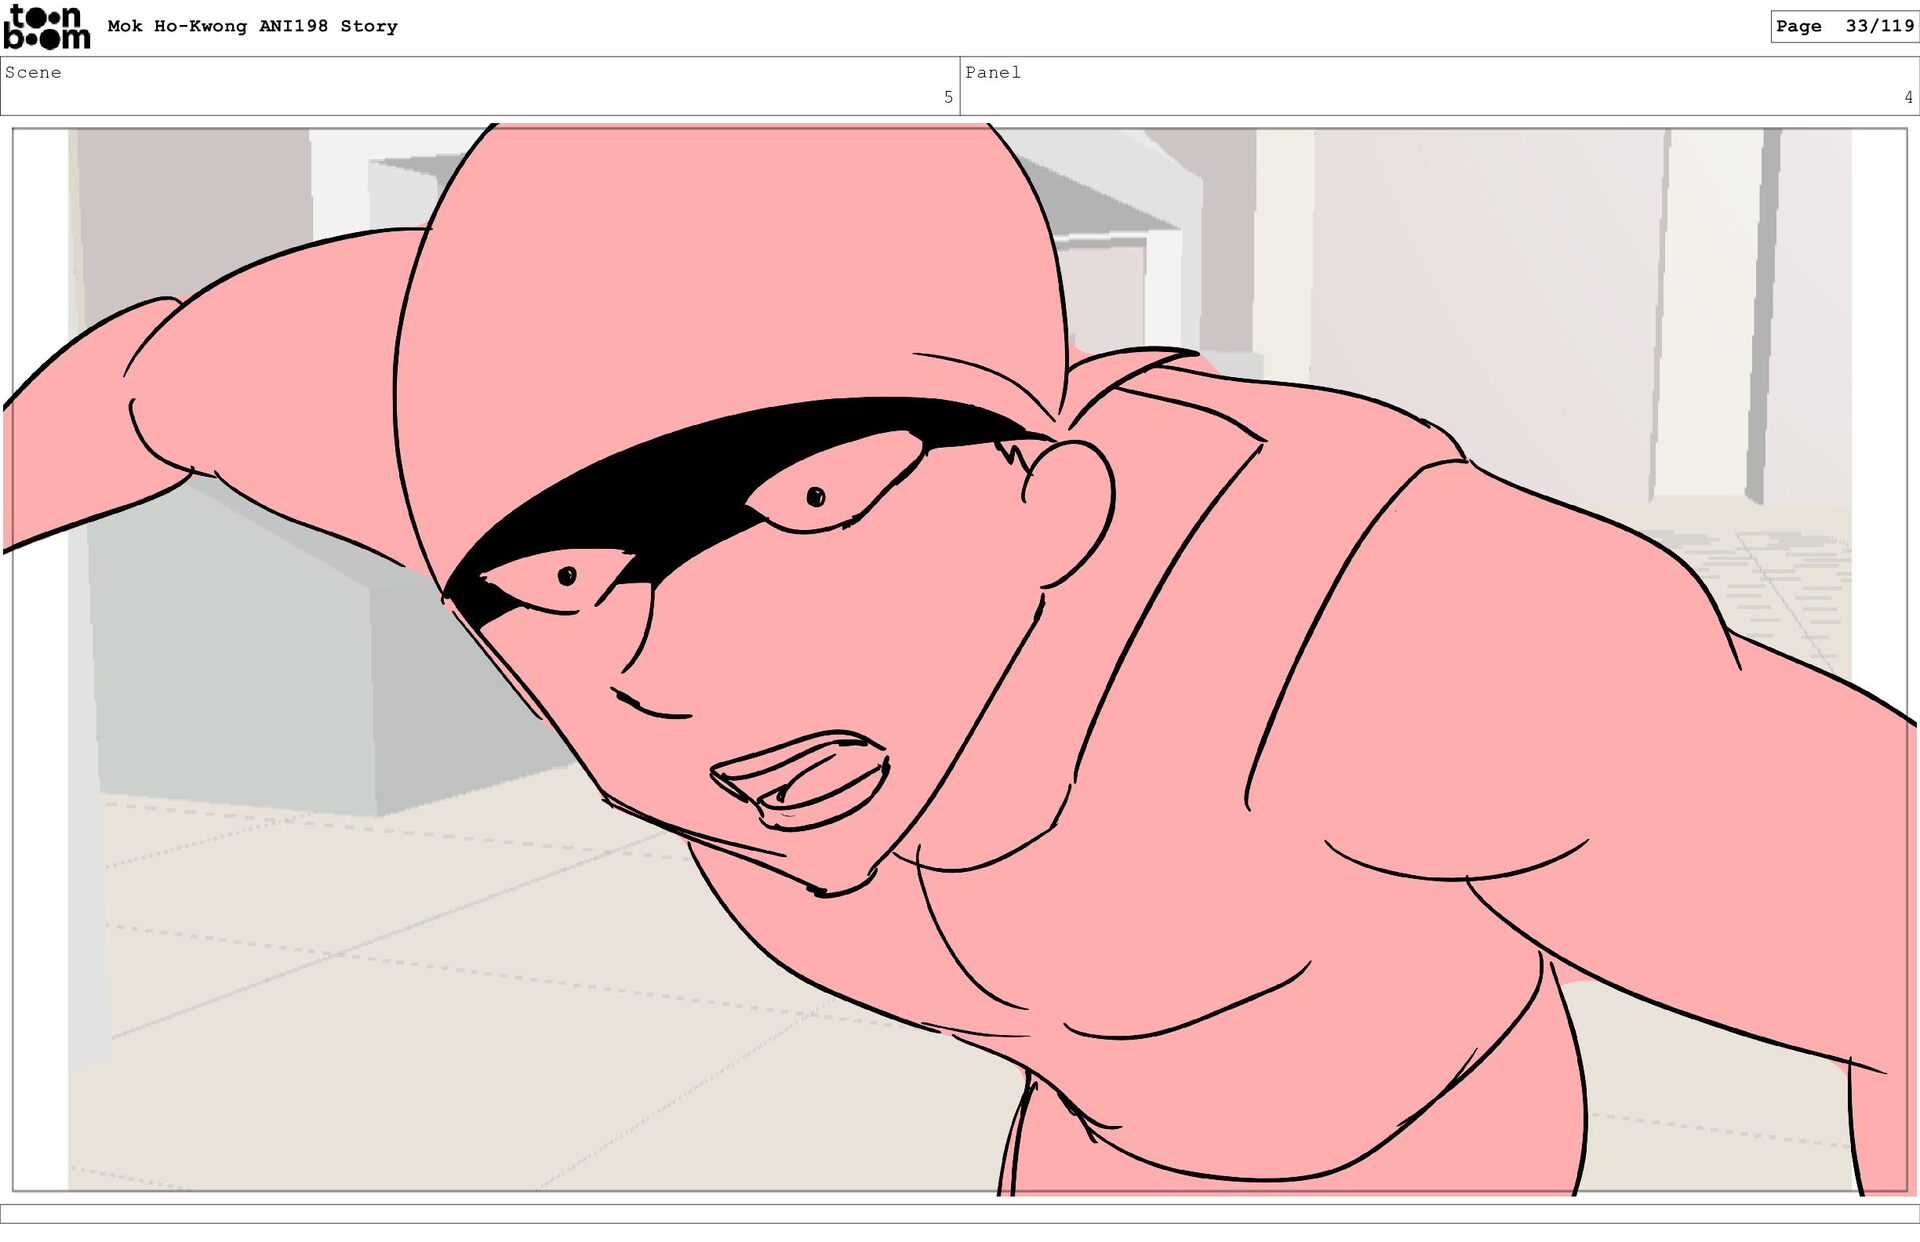Click the 'Mok Ho-Kwong ANI198 Story' title
1920x1242 pixels.
point(252,26)
